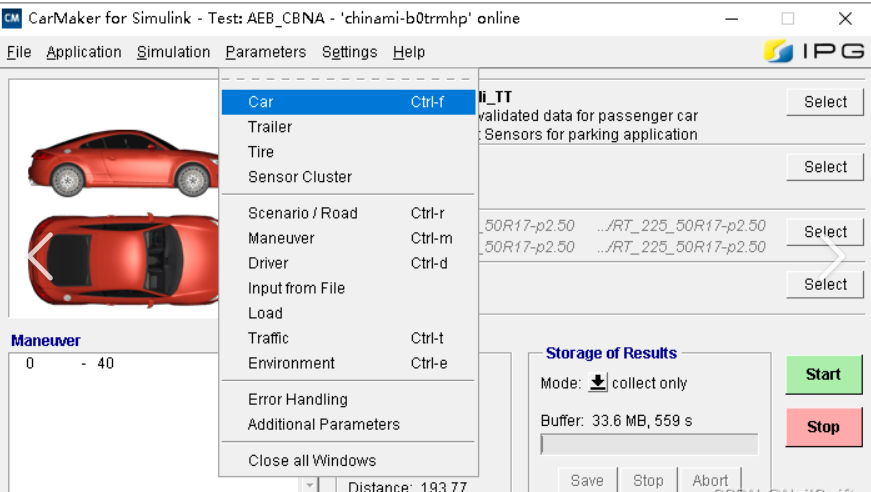Click the lower ../RT_225_50R17-p2.50 tire entry
The image size is (871, 492).
pyautogui.click(x=681, y=247)
